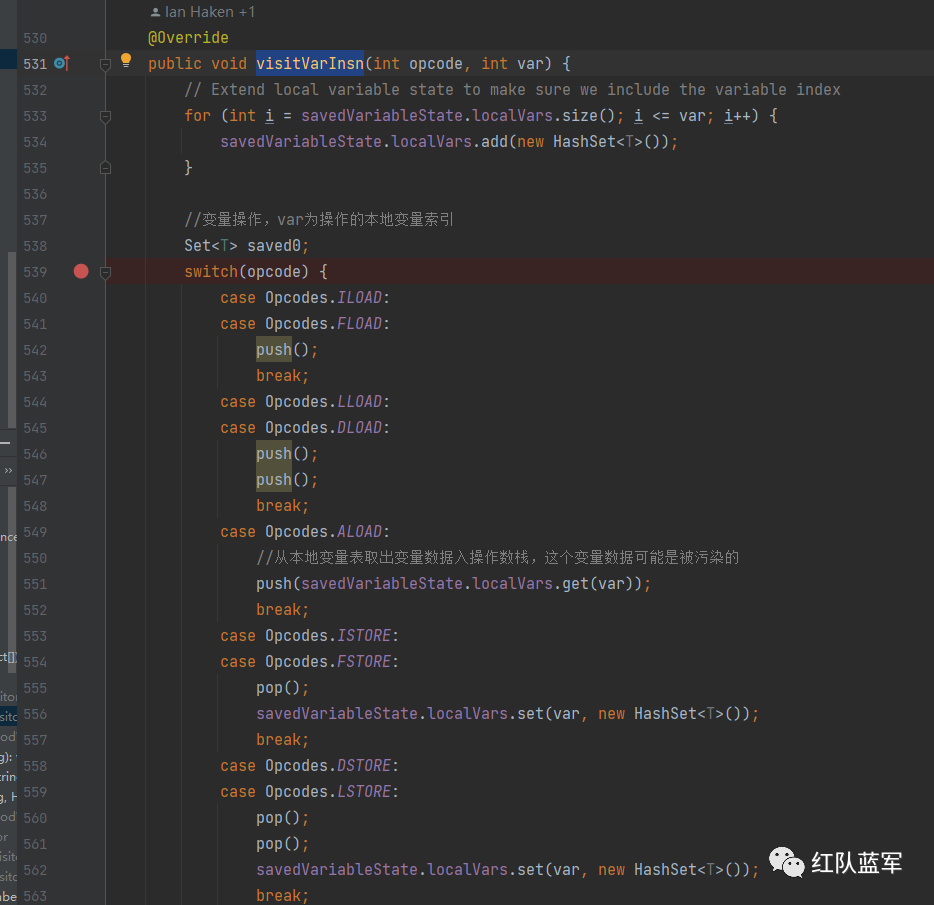This screenshot has height=905, width=934.
Task: Click 'Opcodes.ISTORE' case label
Action: tap(328, 636)
